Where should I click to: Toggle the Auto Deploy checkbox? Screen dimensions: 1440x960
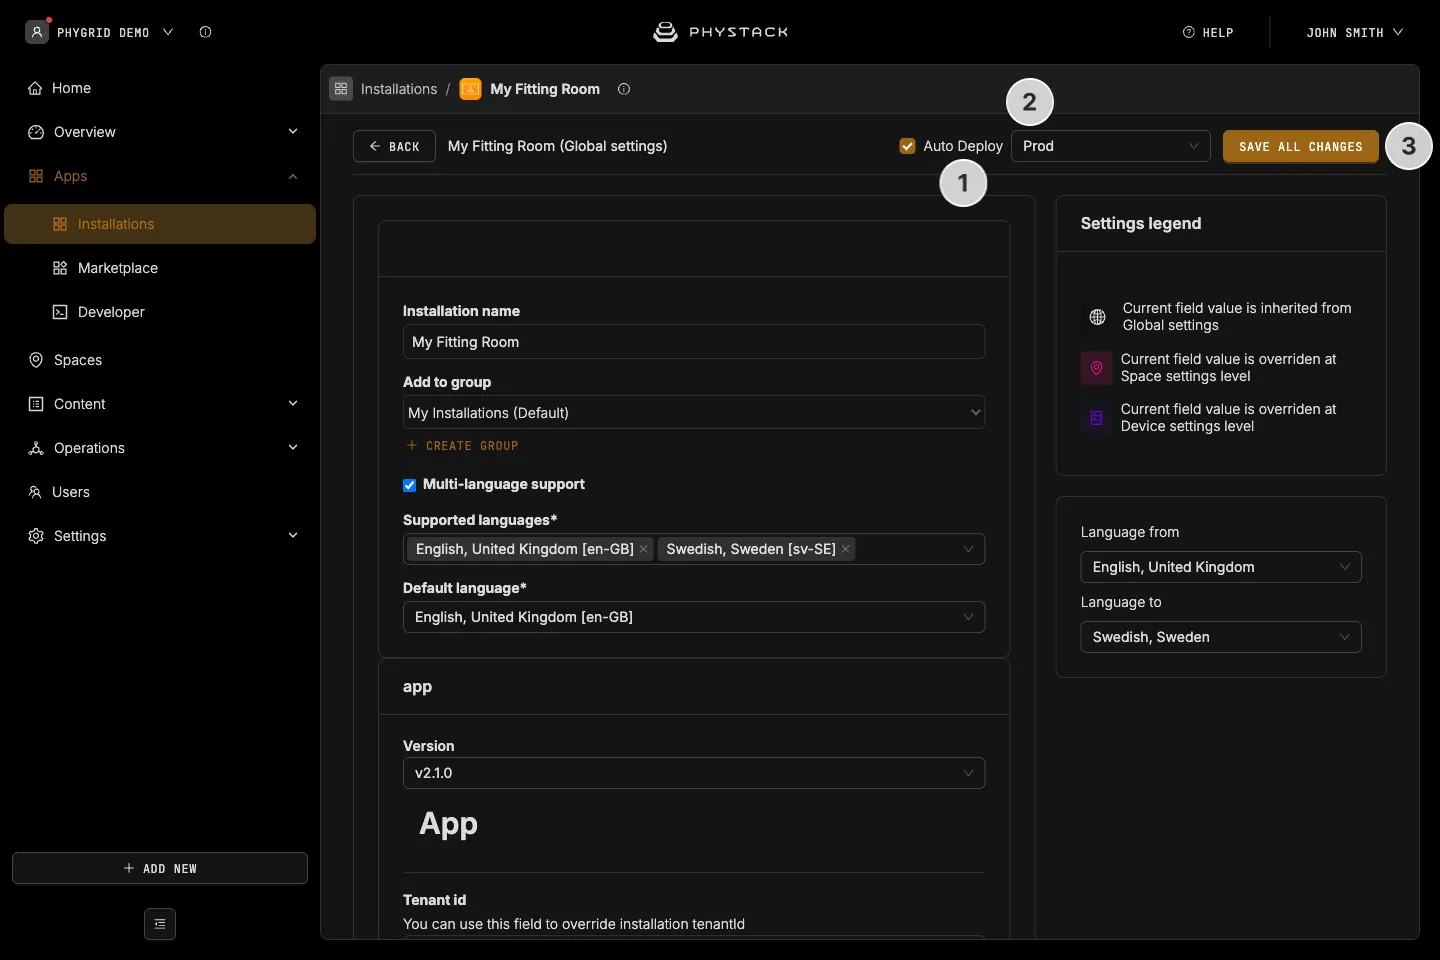pos(908,146)
